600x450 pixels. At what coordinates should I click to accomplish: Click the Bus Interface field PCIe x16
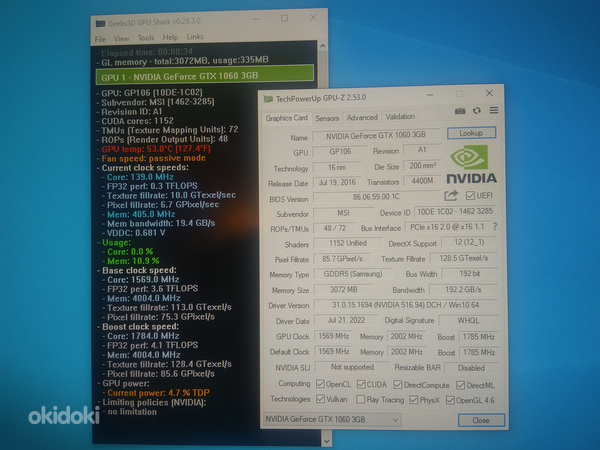tap(447, 227)
